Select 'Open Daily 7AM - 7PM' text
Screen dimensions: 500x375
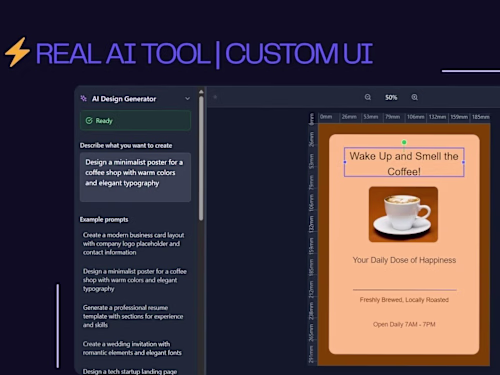tap(404, 324)
